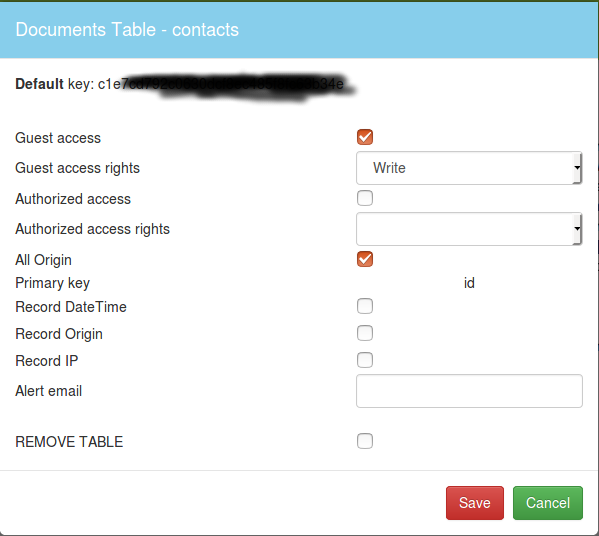This screenshot has width=599, height=536.
Task: Enable Record DateTime checkbox
Action: tap(365, 306)
